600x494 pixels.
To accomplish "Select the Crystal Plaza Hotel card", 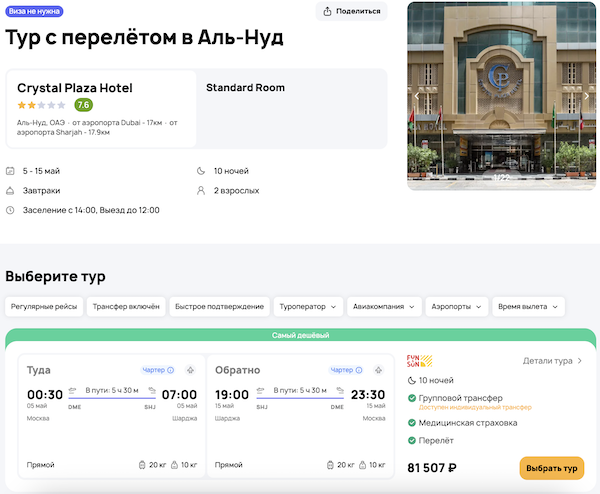I will pos(100,108).
